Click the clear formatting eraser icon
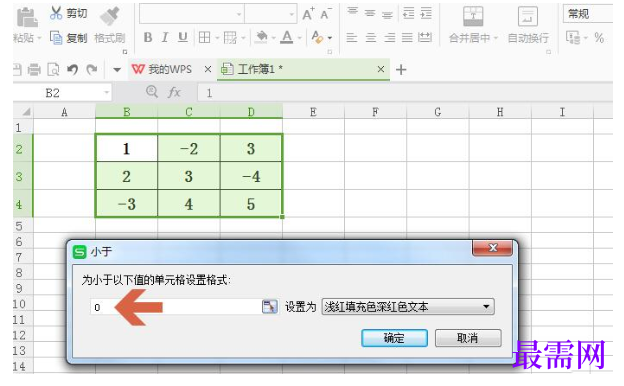 (317, 37)
